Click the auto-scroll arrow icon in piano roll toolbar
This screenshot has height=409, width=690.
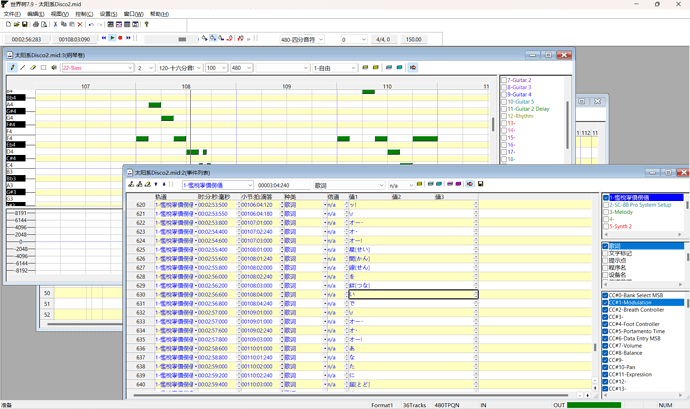412,67
